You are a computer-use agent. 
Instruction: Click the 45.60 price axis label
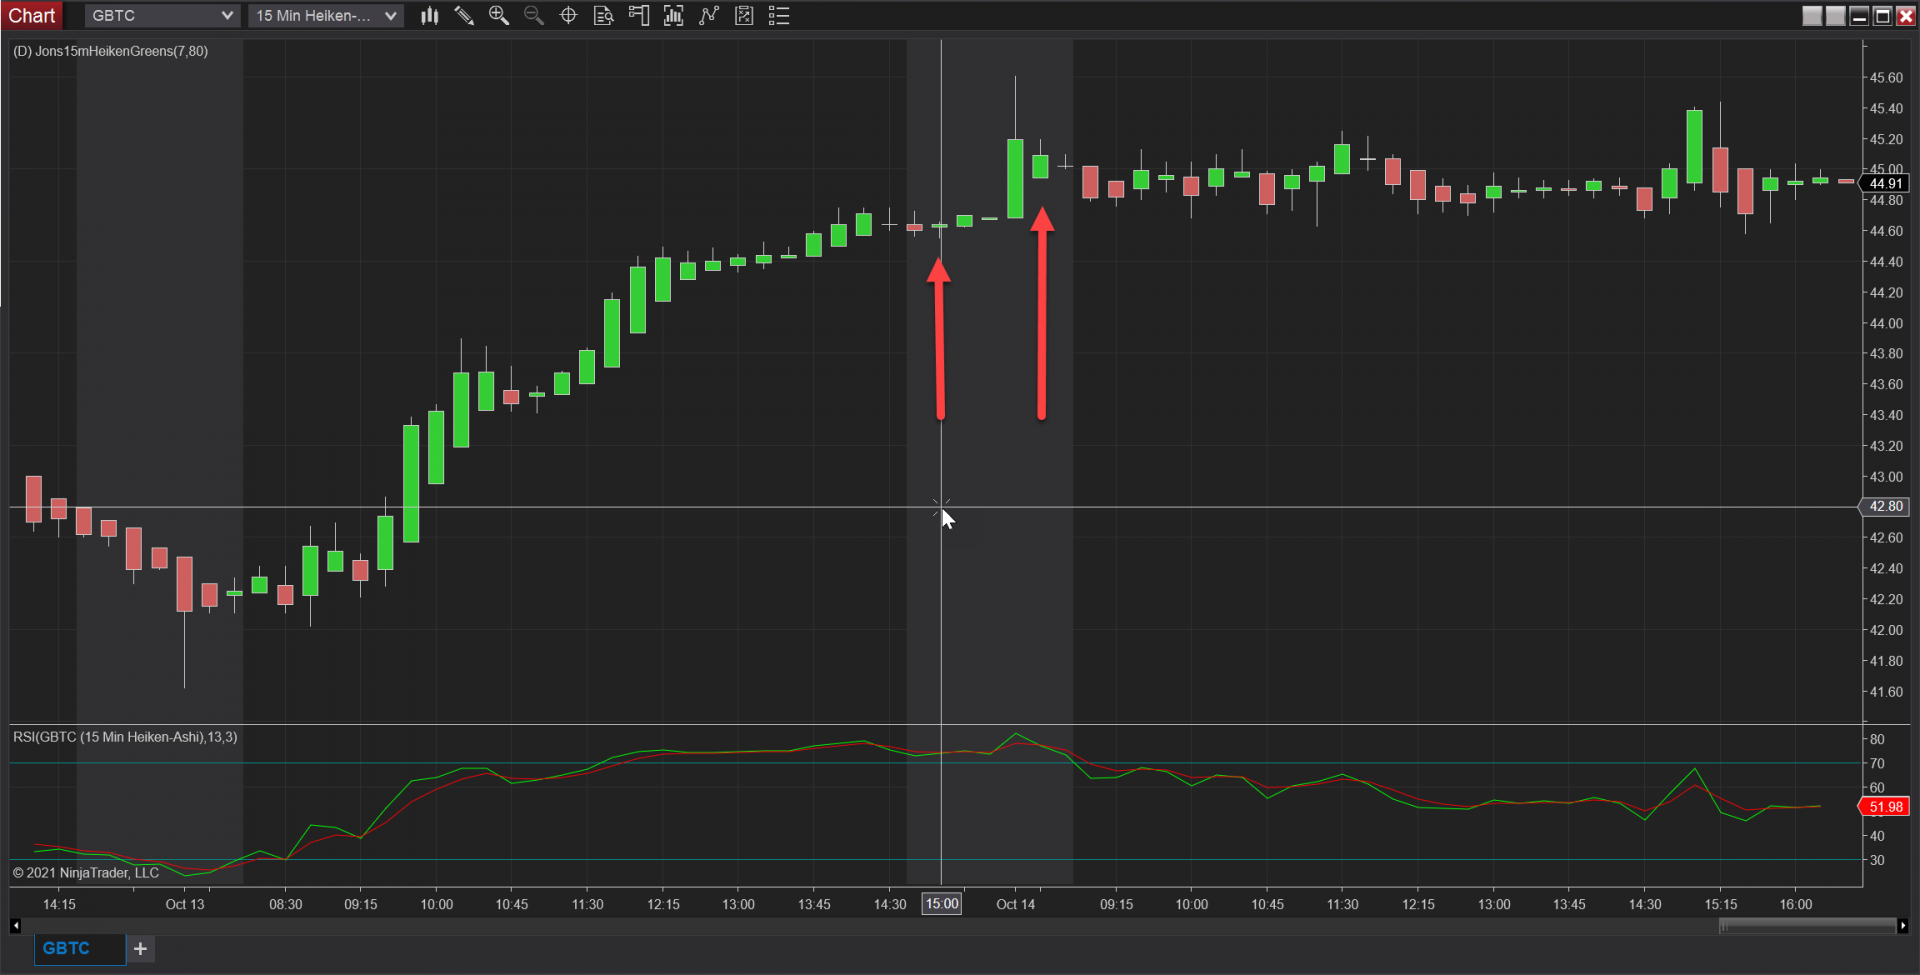pos(1887,78)
